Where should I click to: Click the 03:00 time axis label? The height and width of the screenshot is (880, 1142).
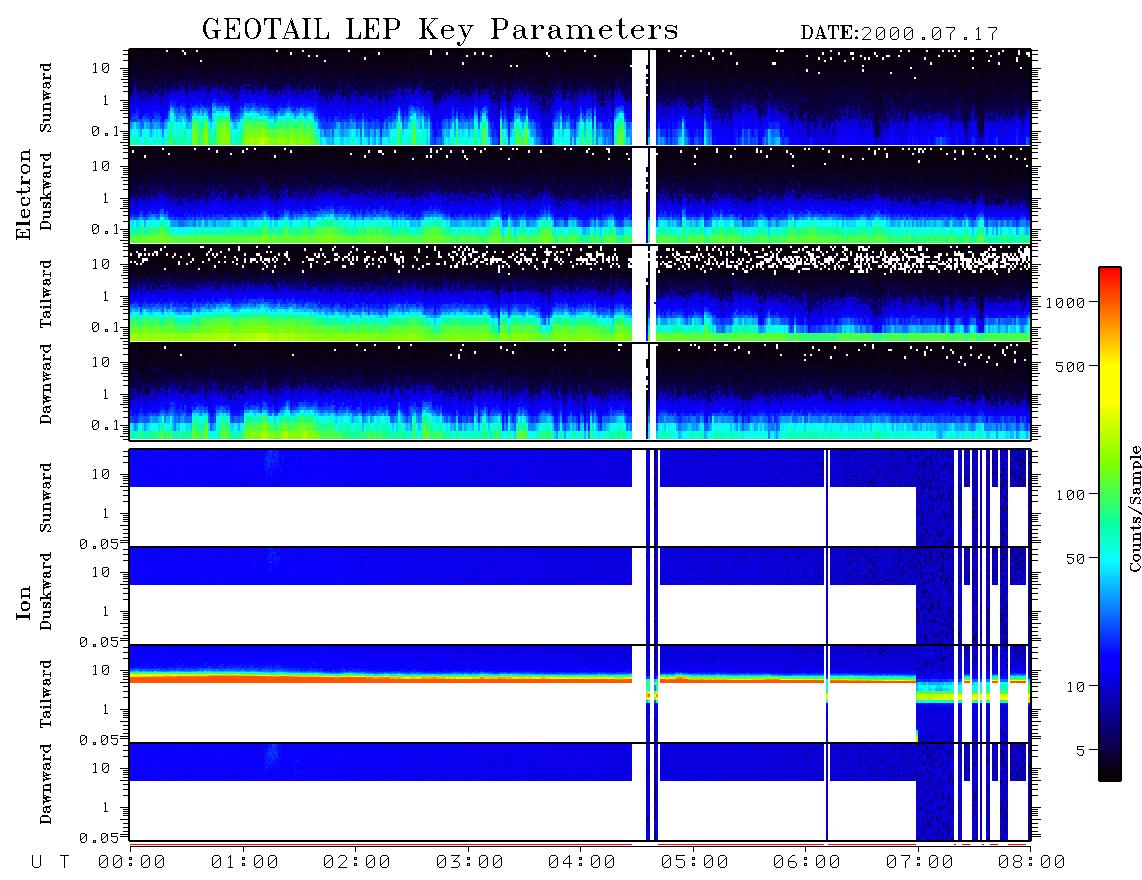point(470,863)
